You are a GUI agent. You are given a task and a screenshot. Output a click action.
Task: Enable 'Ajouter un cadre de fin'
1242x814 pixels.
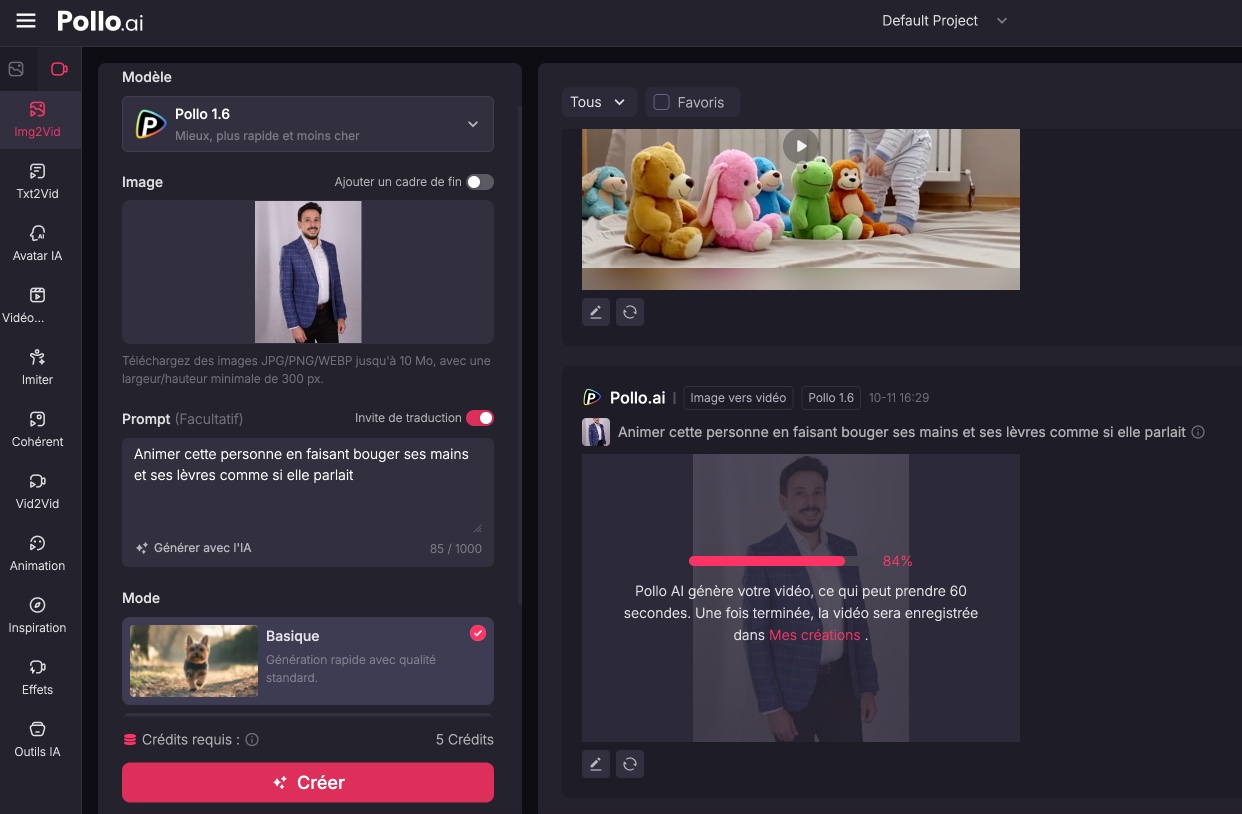(479, 181)
